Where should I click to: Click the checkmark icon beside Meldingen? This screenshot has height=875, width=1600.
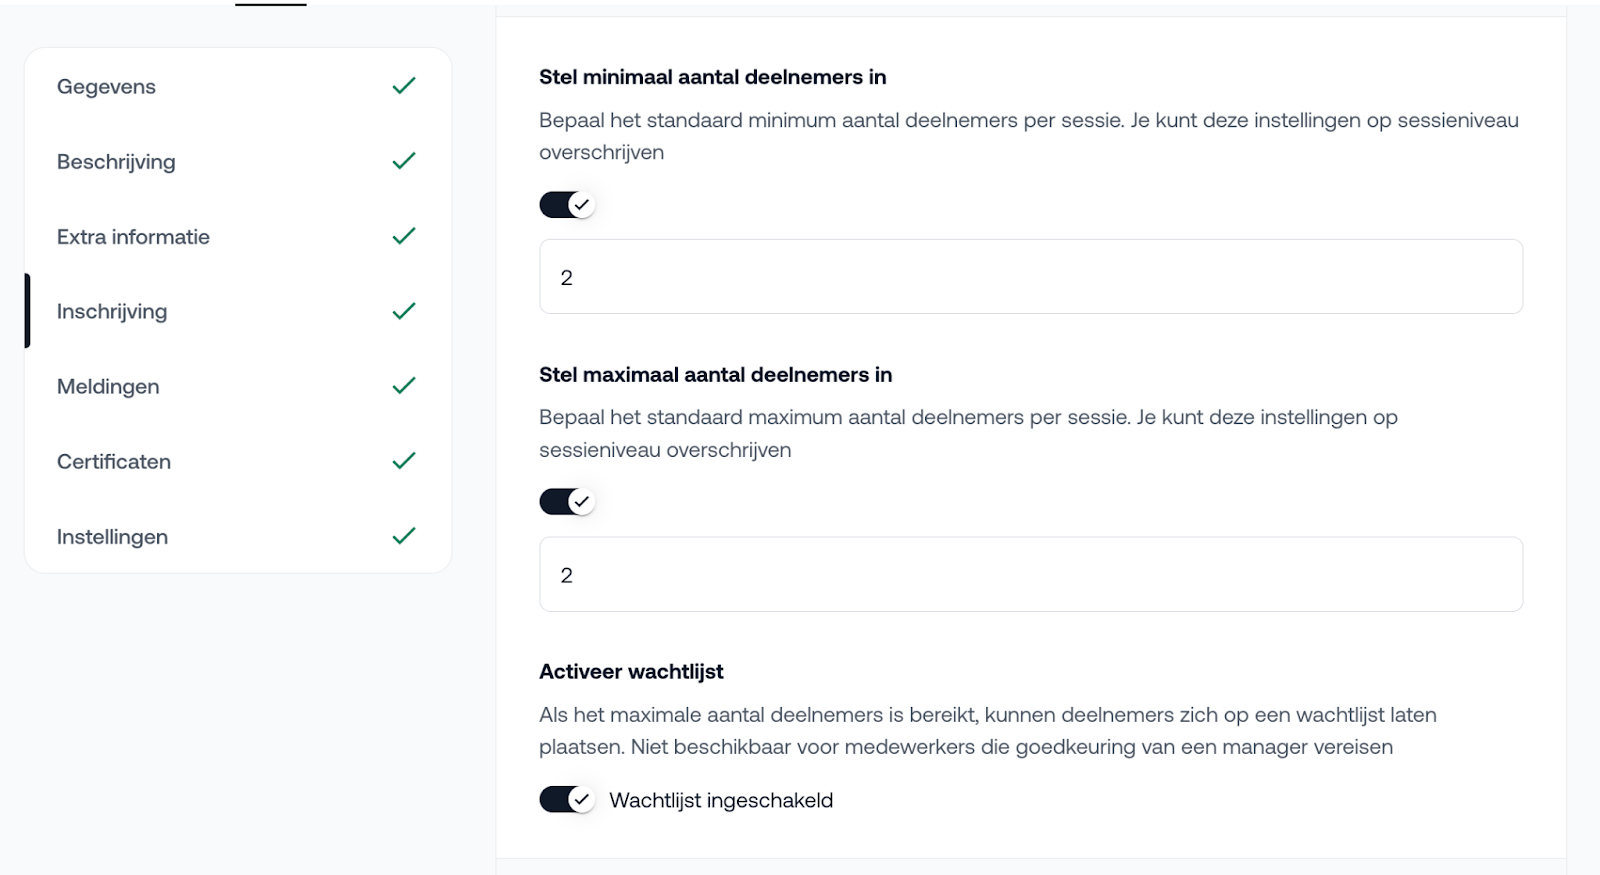click(x=404, y=386)
